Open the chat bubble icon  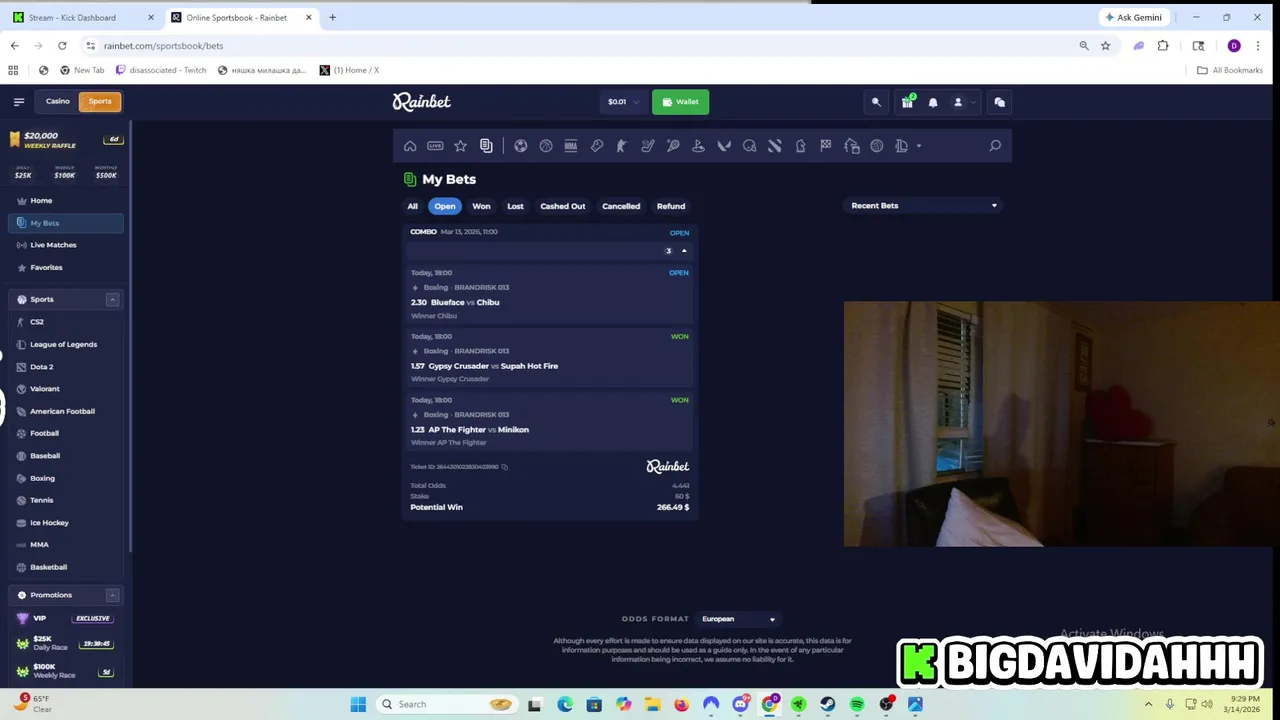[x=999, y=102]
